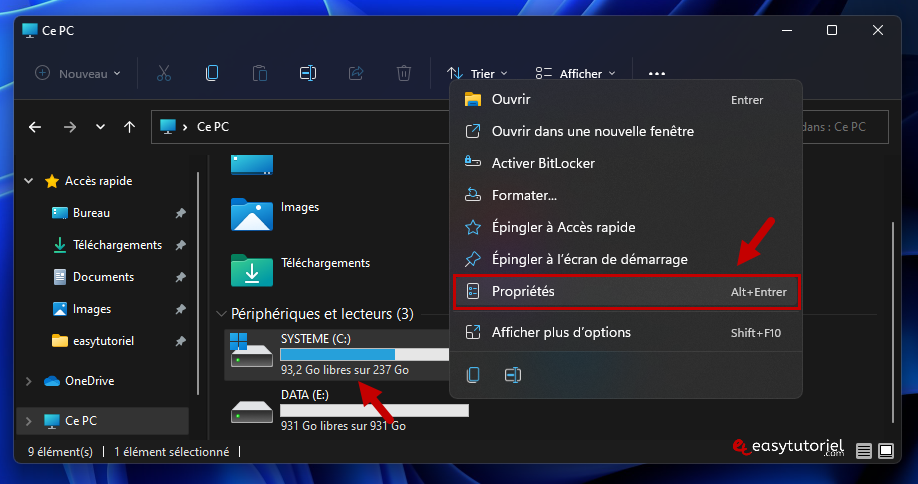Open the Afficher view dropdown

click(575, 73)
